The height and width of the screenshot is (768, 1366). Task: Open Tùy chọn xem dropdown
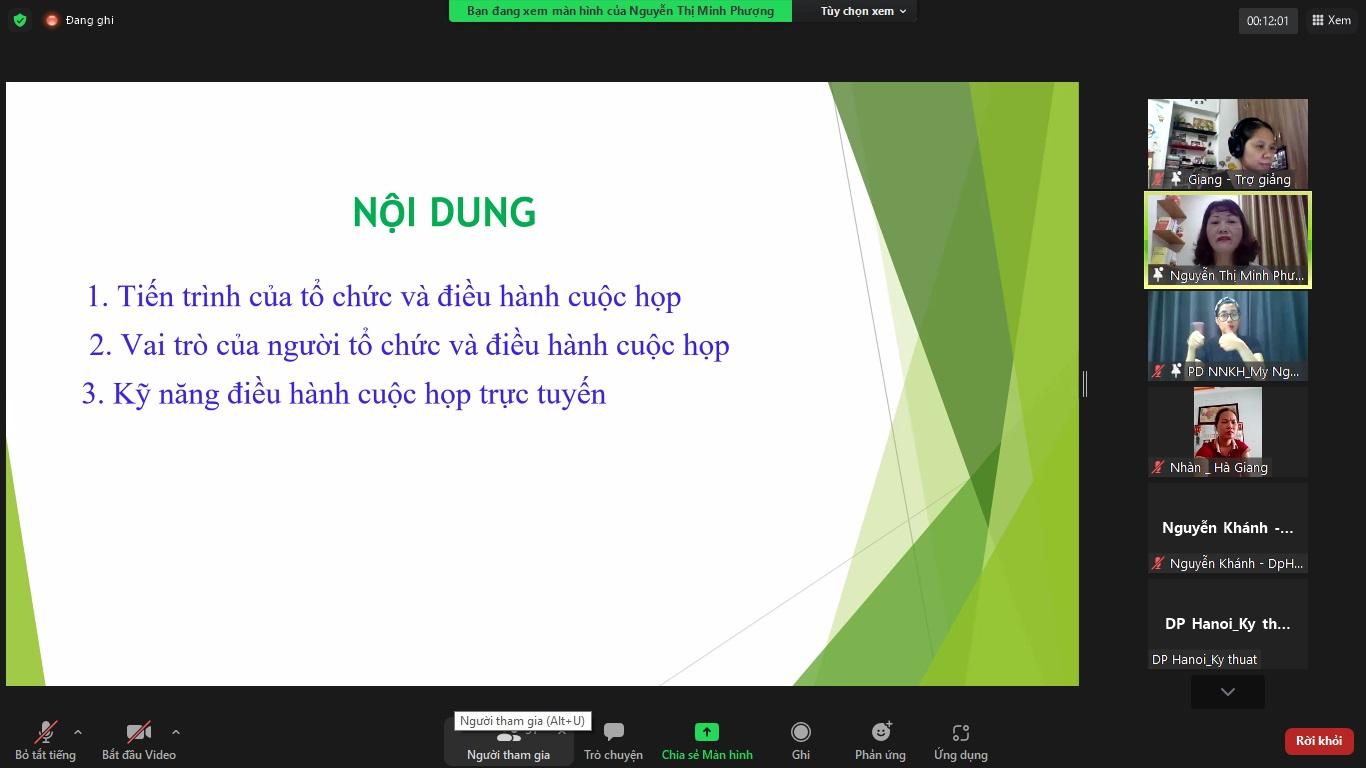click(864, 11)
